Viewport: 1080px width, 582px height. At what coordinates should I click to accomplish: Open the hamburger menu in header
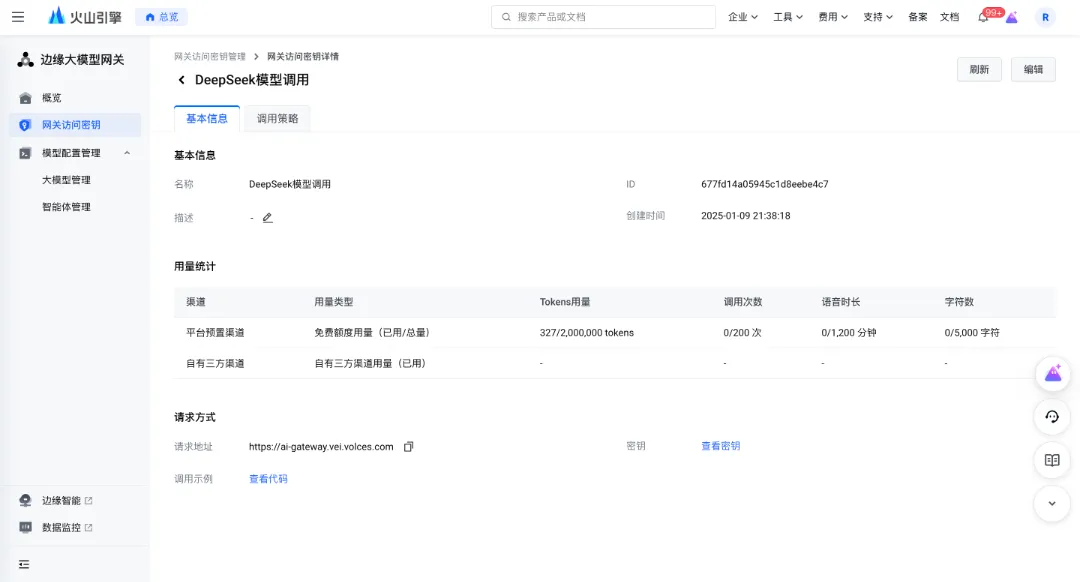pyautogui.click(x=18, y=17)
